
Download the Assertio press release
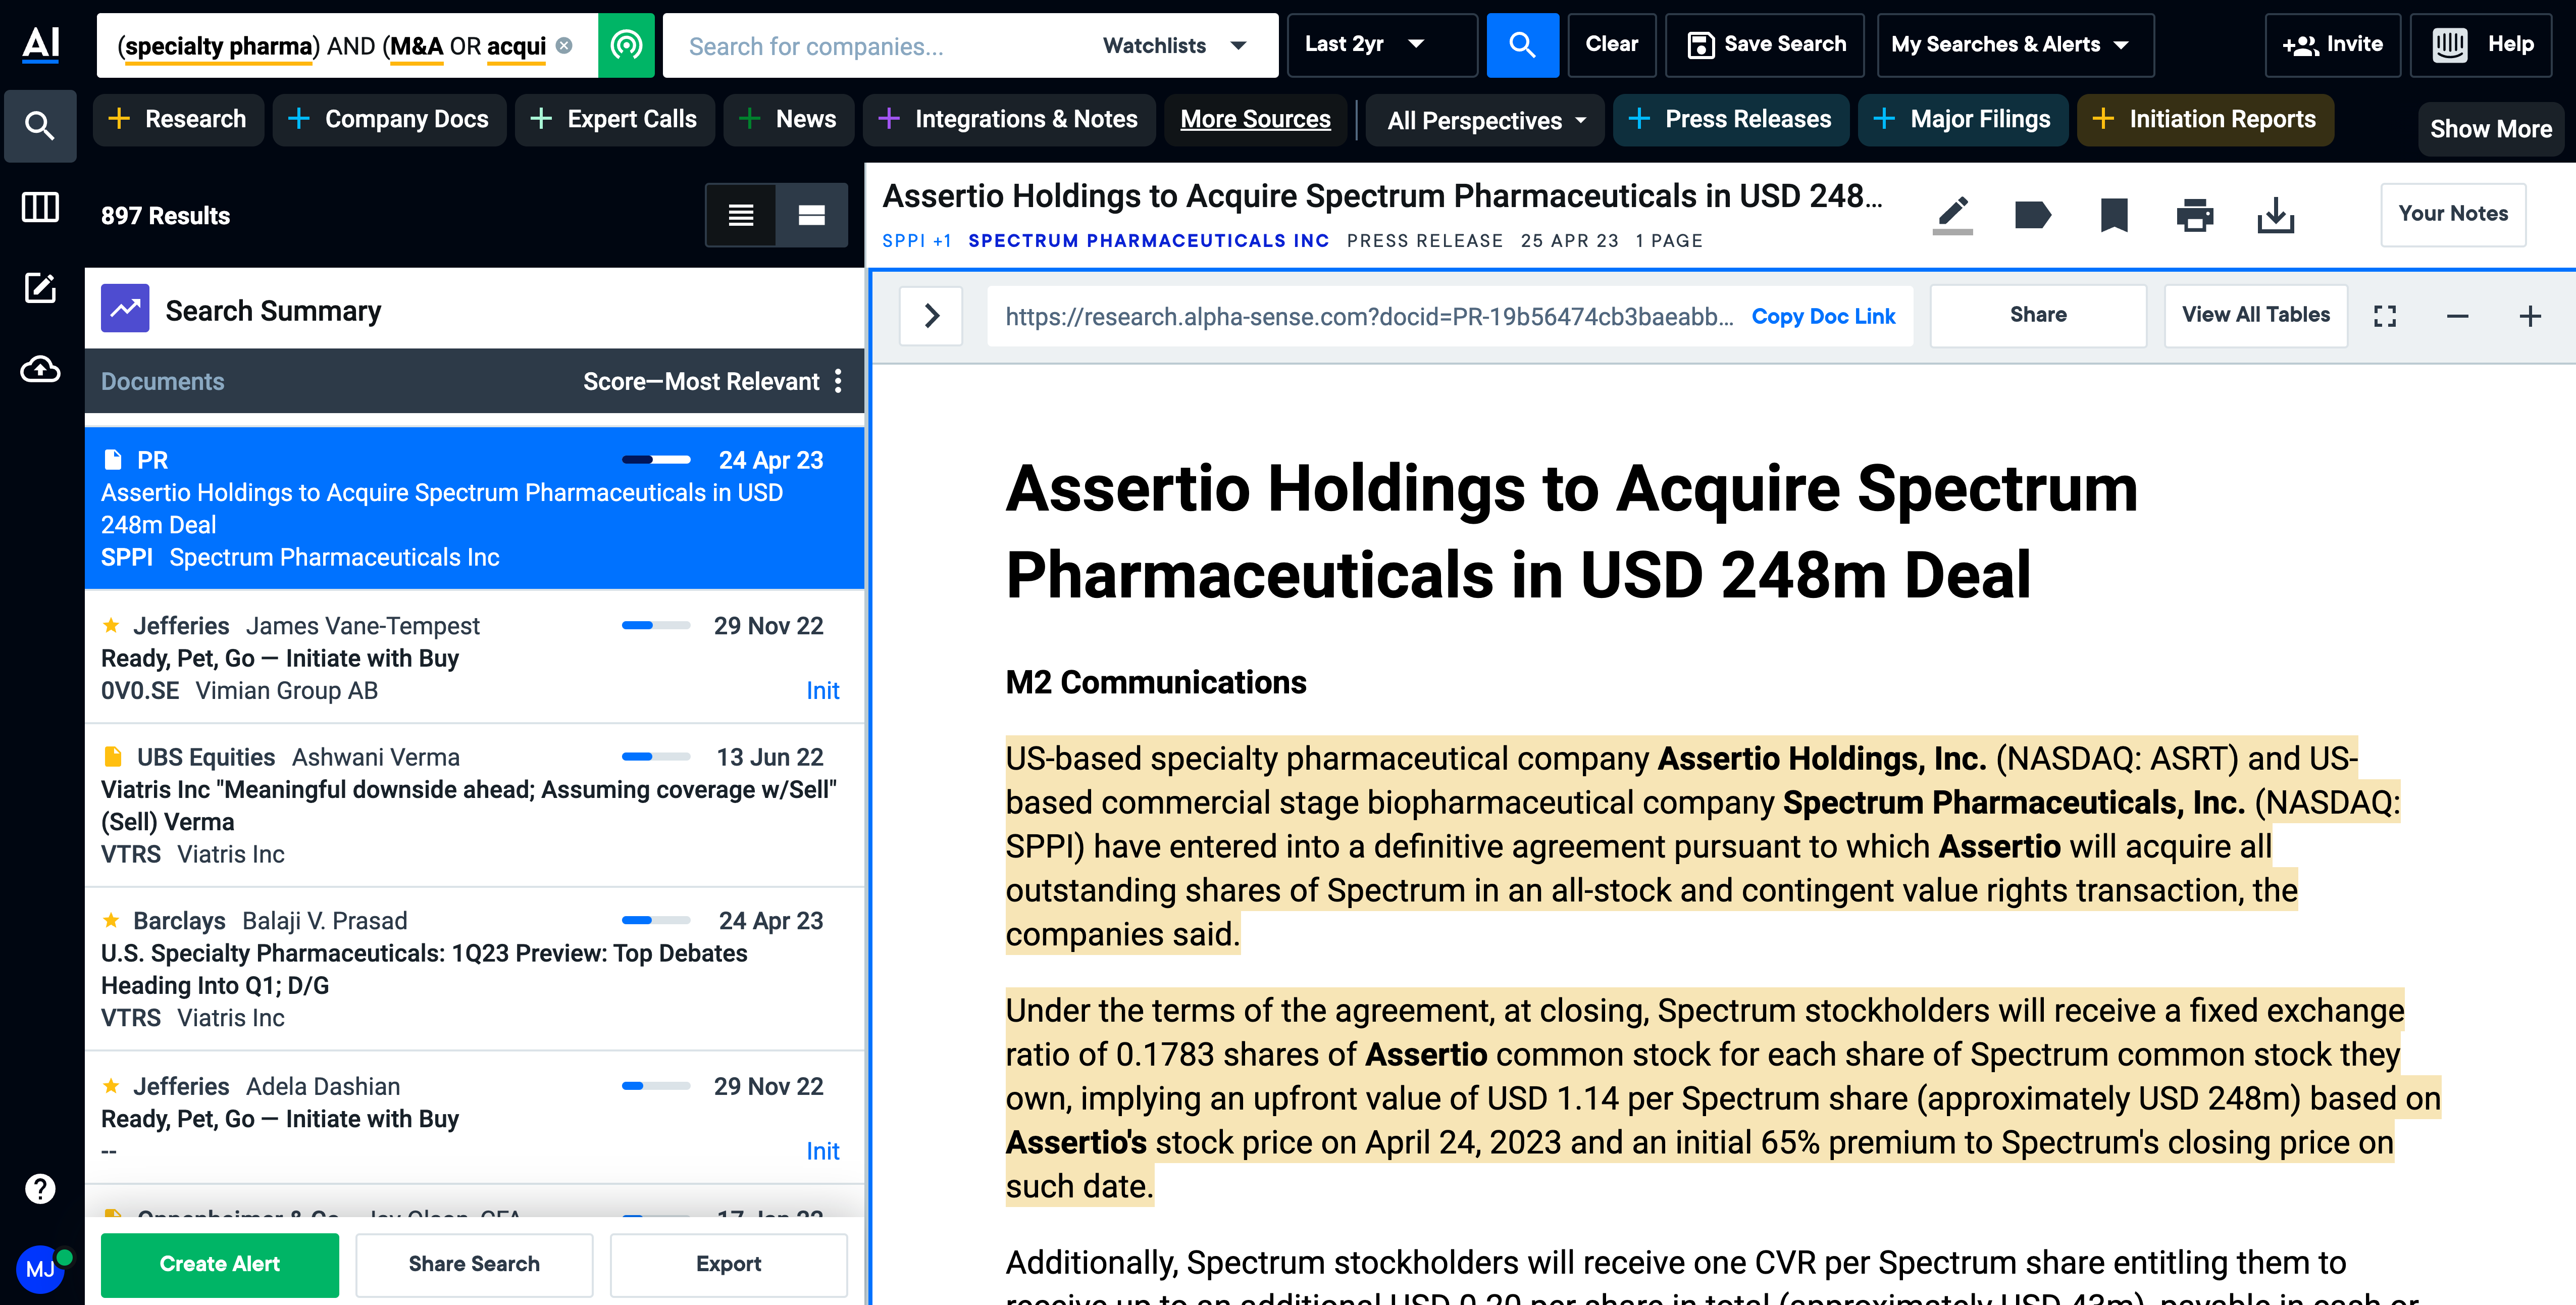click(x=2276, y=215)
